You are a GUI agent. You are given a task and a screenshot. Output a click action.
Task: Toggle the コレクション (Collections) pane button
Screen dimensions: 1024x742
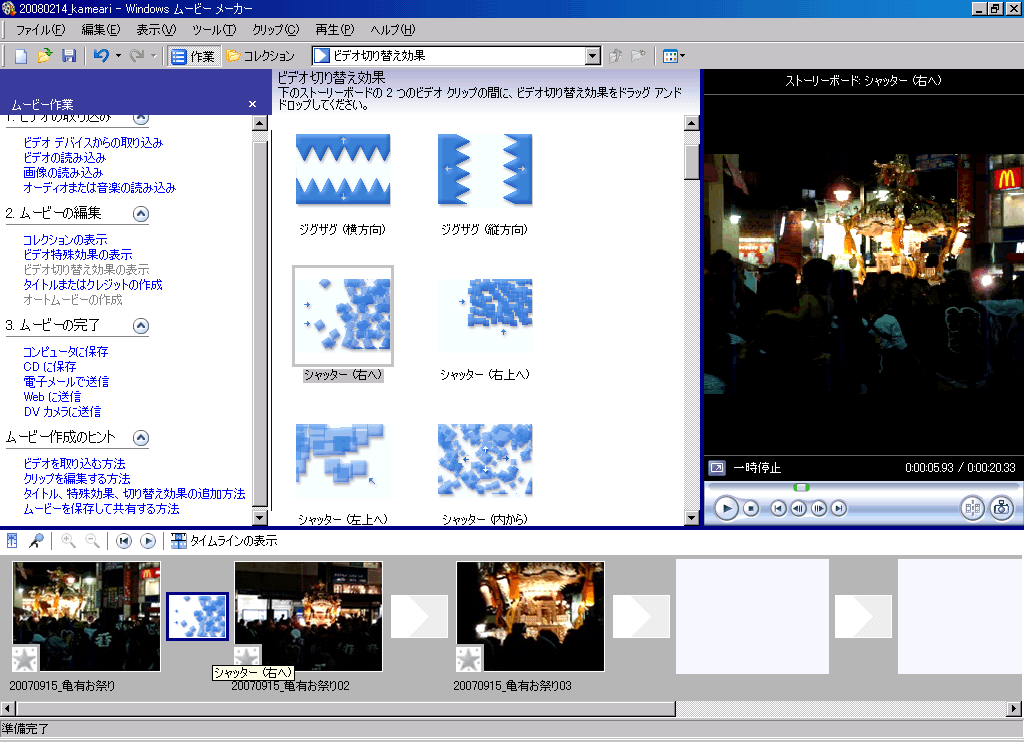(260, 56)
